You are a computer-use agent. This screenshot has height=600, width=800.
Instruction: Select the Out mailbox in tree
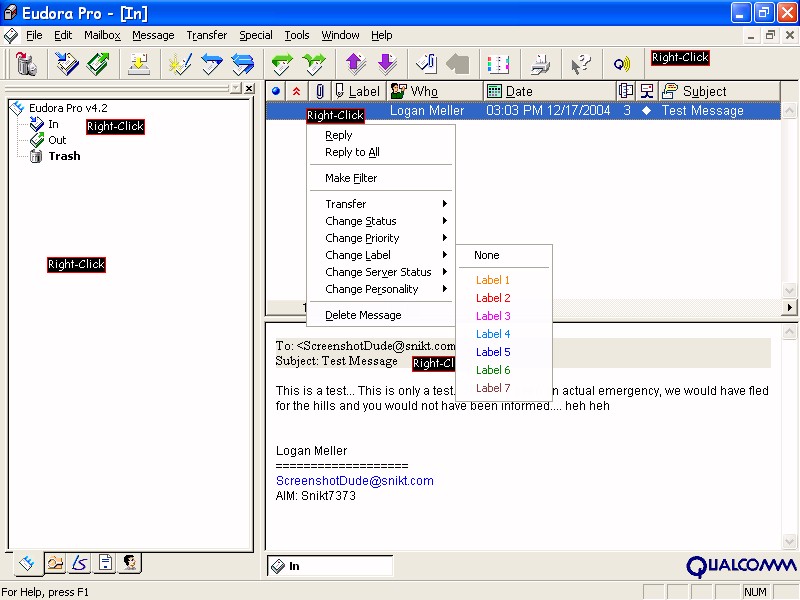tap(57, 140)
